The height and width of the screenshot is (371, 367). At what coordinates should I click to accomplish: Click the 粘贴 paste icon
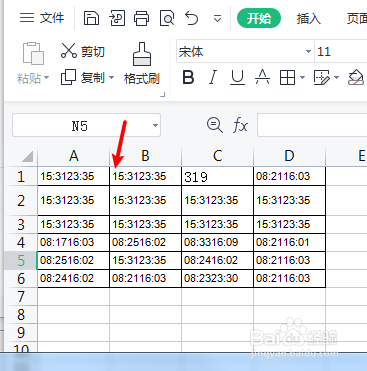click(33, 53)
